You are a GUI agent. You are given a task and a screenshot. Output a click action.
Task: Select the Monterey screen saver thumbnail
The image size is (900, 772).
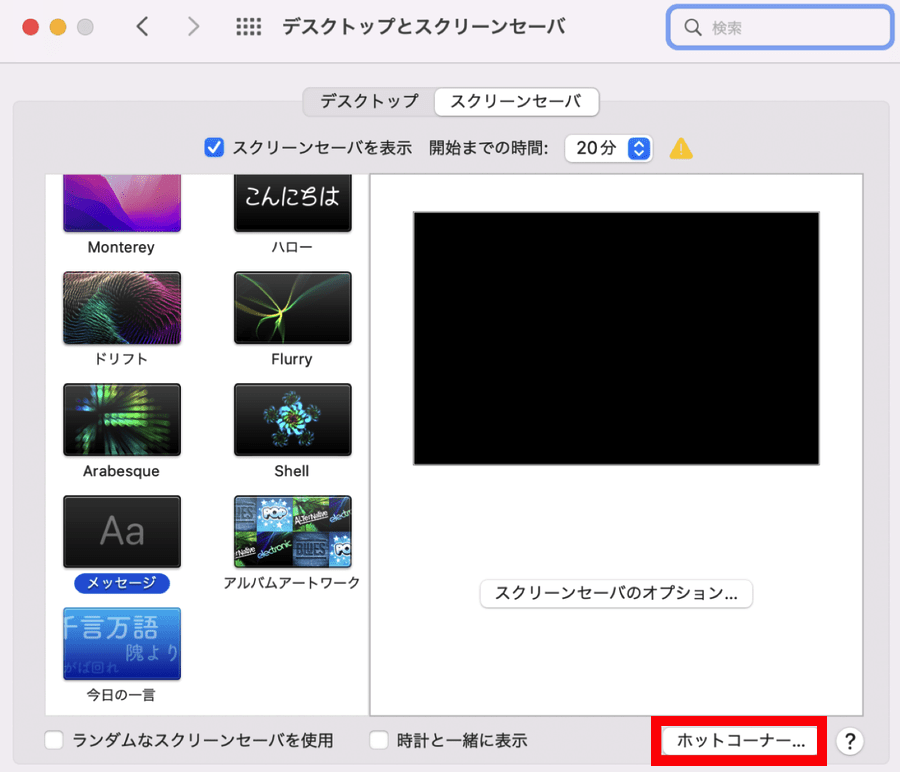122,203
